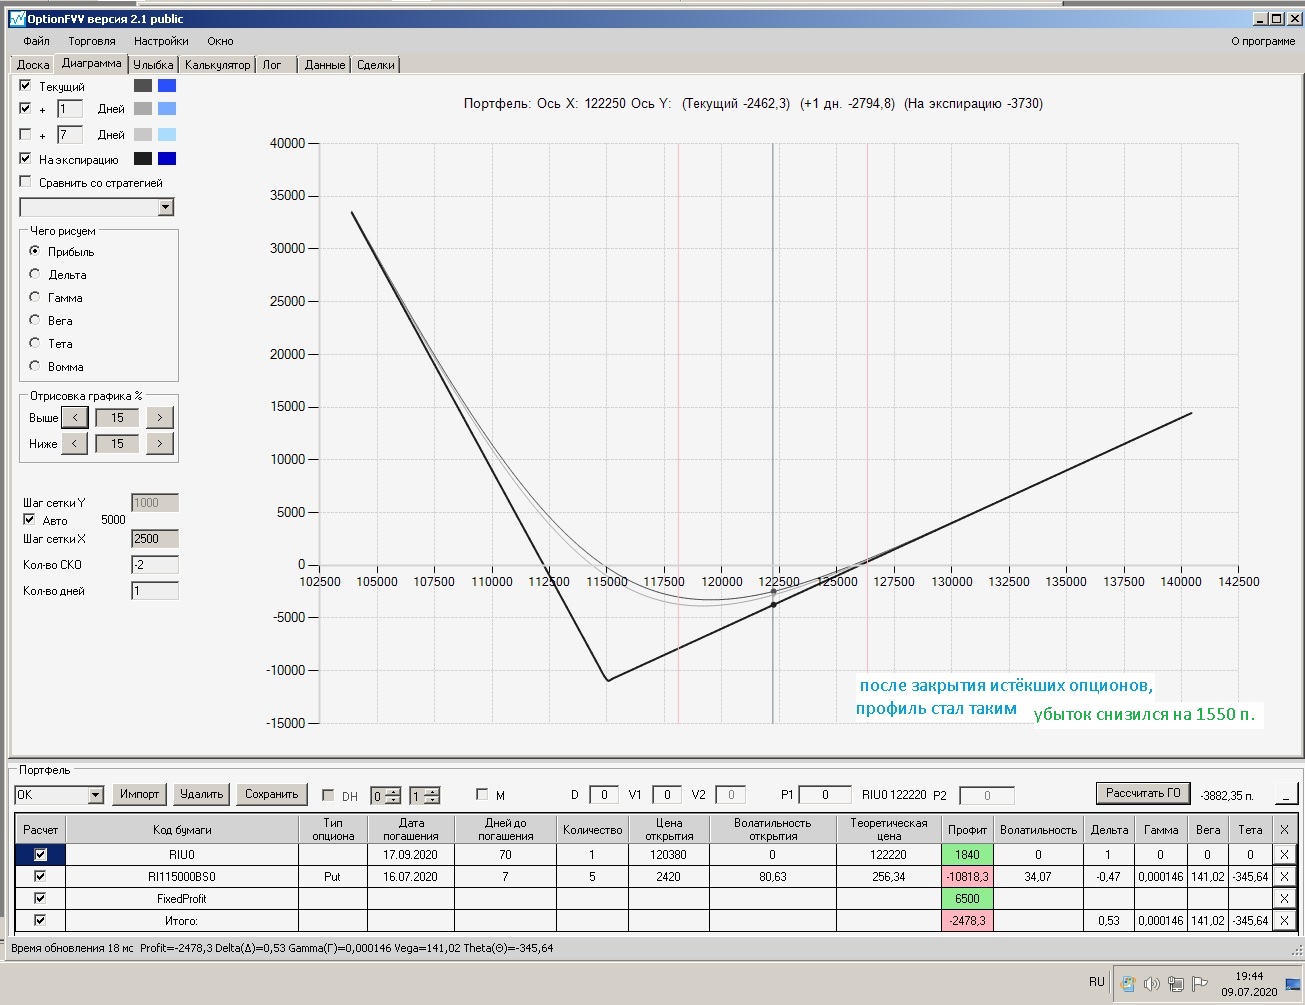Decrease the Выше percent with left arrow
Screen dimensions: 1305x1005
[75, 418]
